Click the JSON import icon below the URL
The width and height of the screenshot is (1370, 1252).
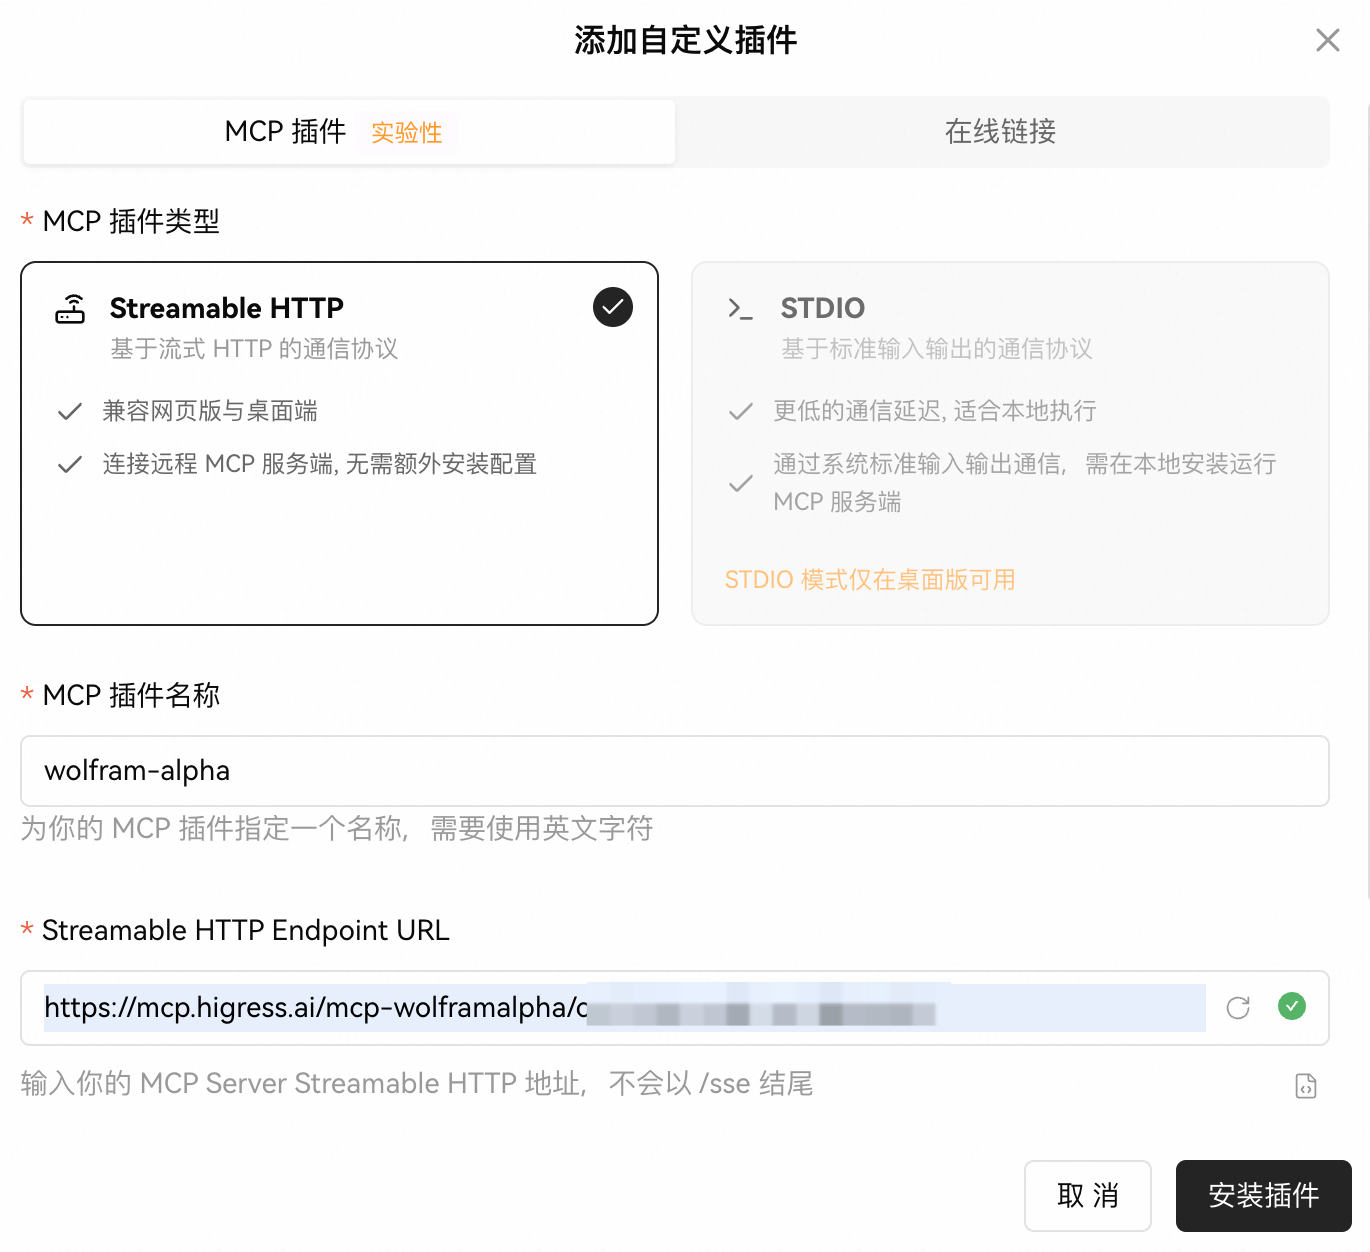[x=1306, y=1086]
